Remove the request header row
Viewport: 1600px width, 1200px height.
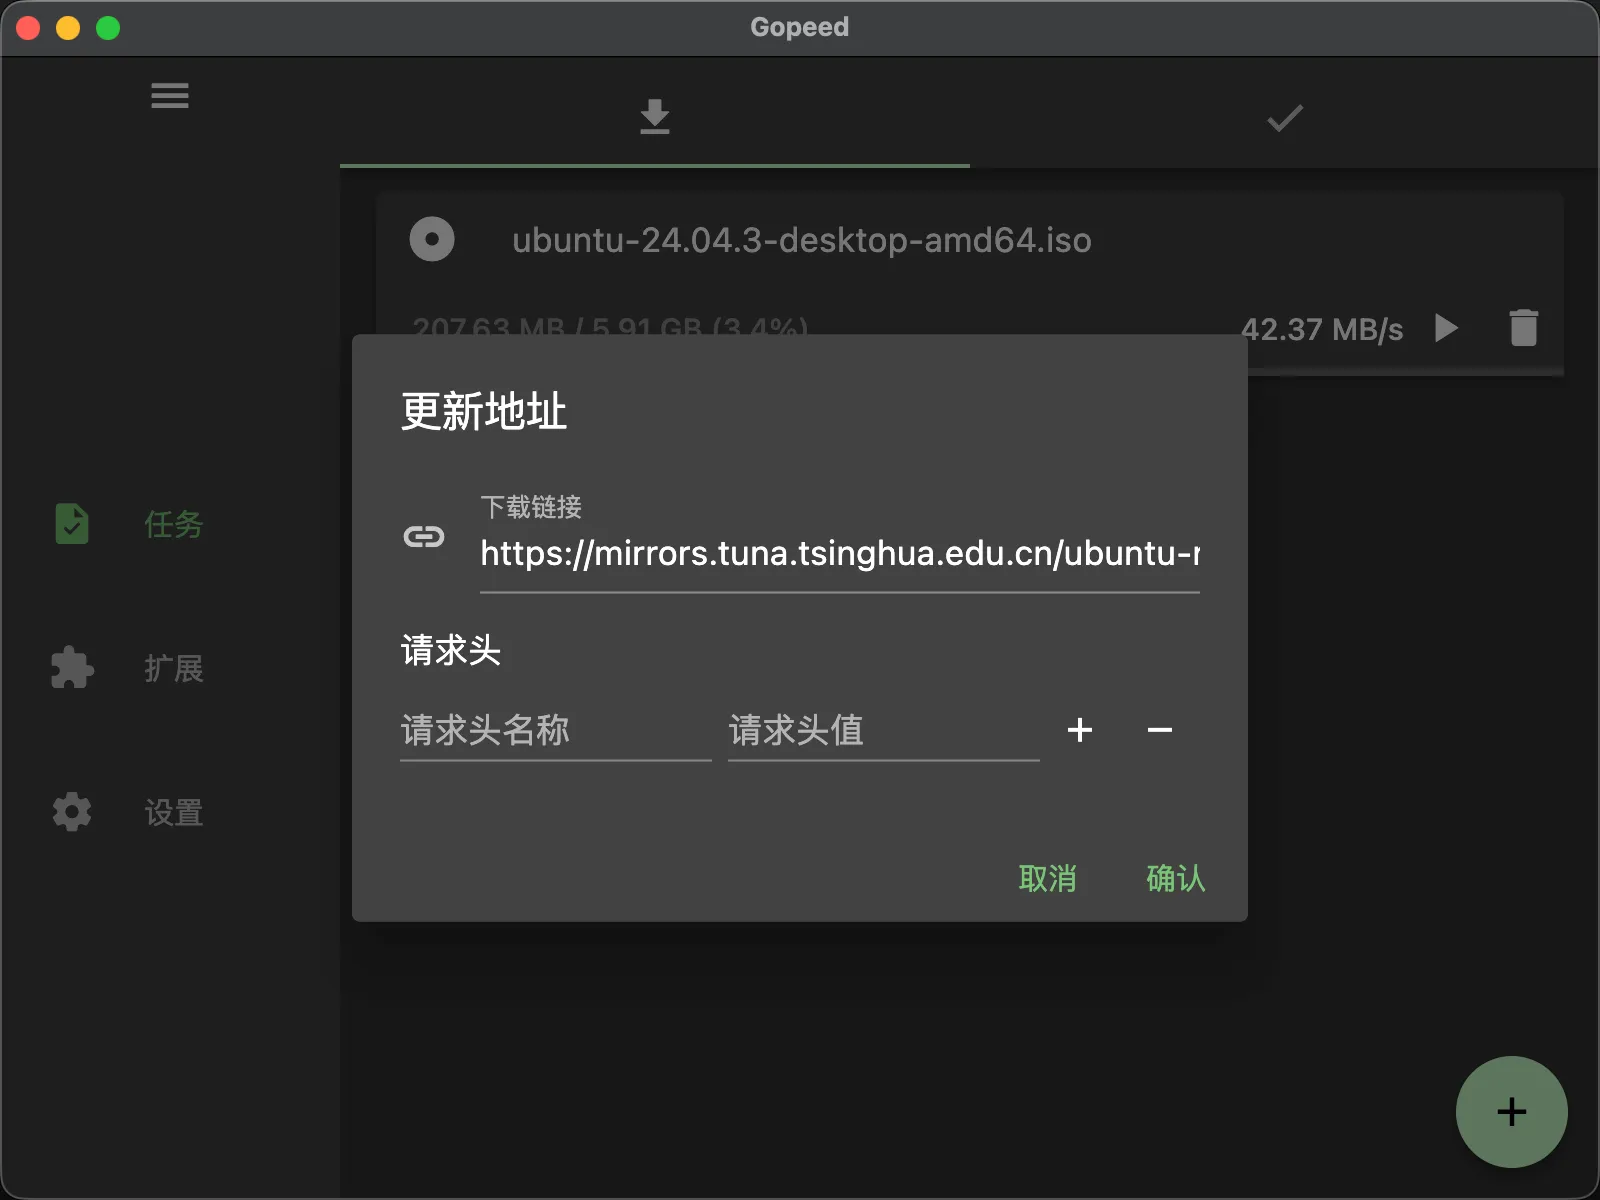[1159, 730]
